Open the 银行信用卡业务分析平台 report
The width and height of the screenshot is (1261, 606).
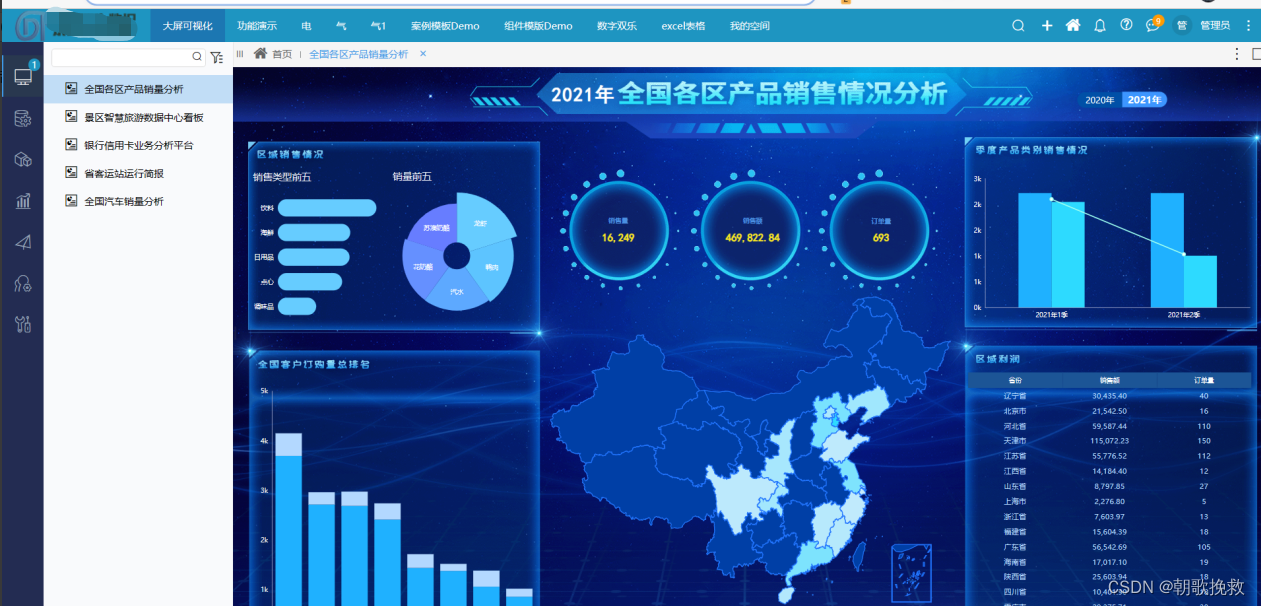138,145
